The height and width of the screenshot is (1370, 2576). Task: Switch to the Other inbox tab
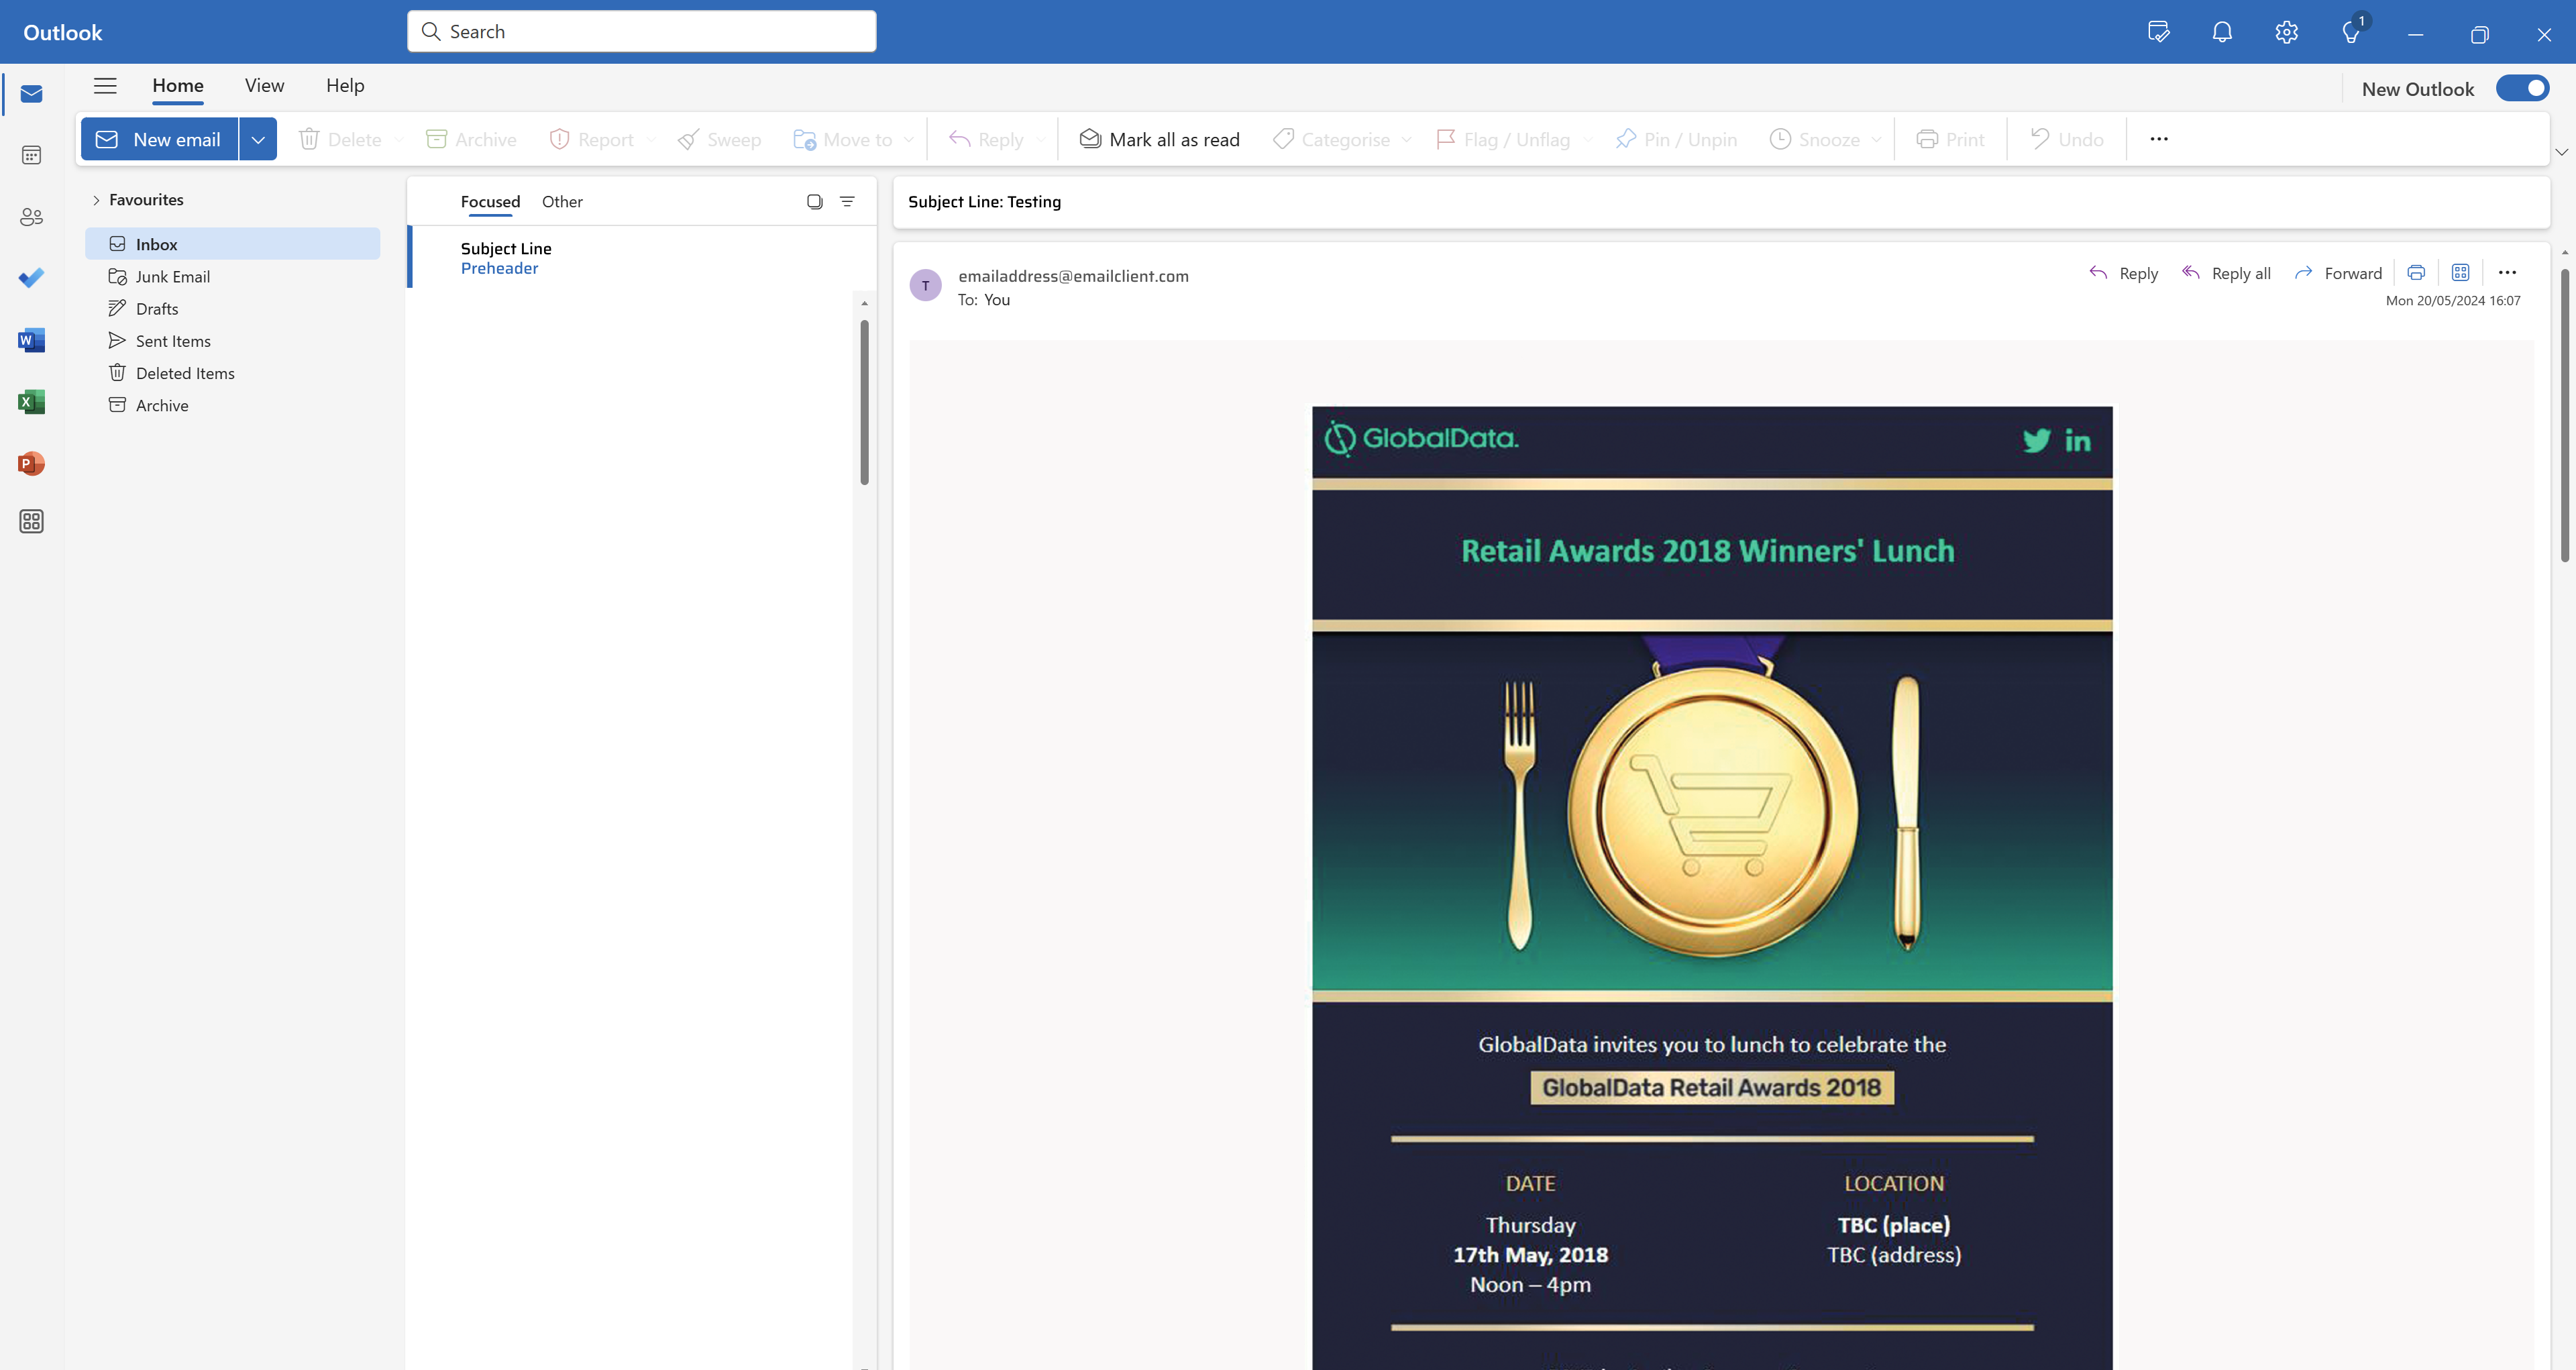click(x=562, y=202)
